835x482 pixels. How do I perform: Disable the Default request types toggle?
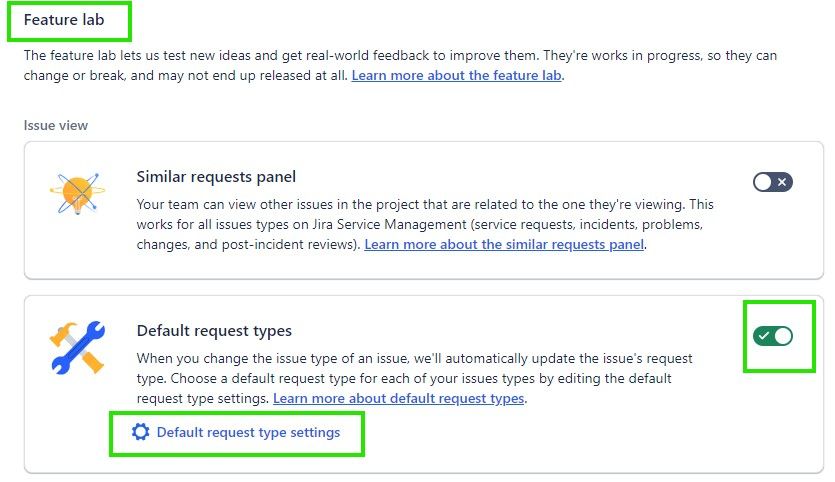coord(772,336)
